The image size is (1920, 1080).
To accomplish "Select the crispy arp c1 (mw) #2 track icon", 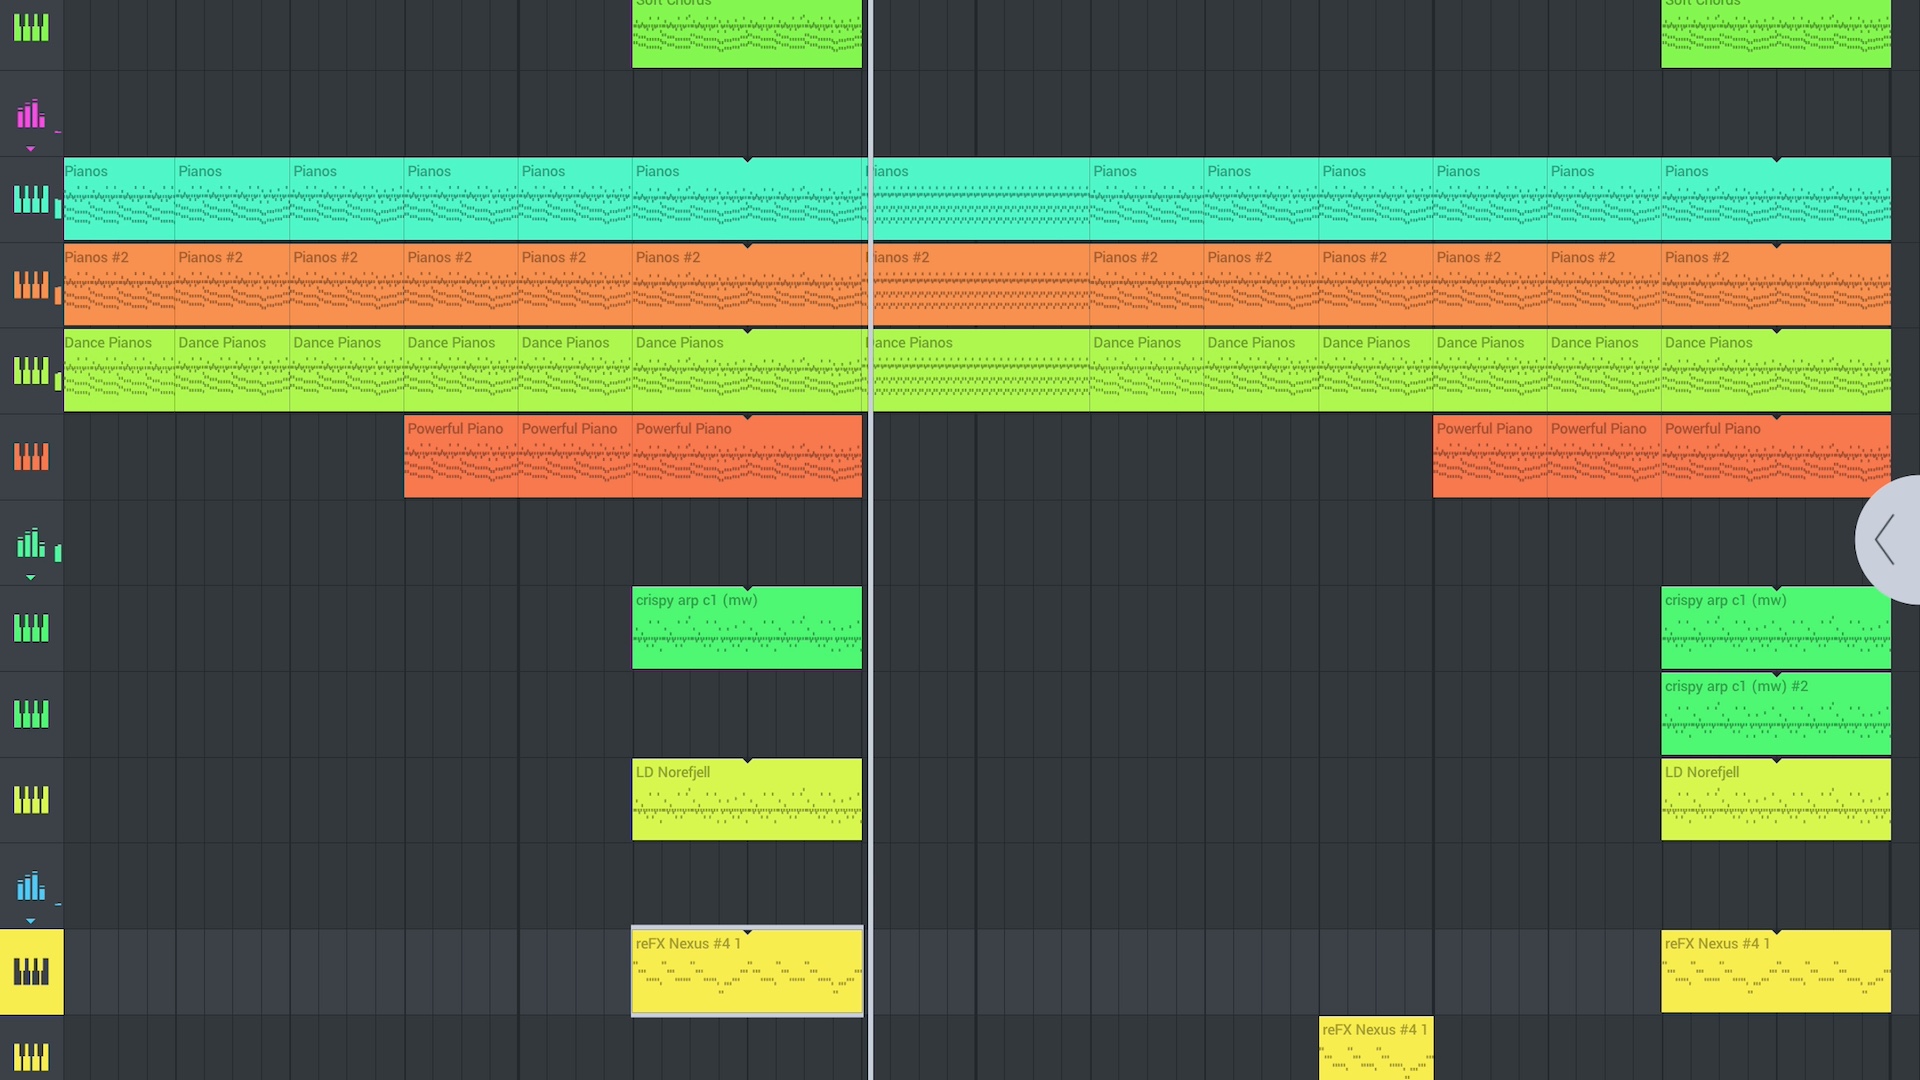I will (x=31, y=714).
